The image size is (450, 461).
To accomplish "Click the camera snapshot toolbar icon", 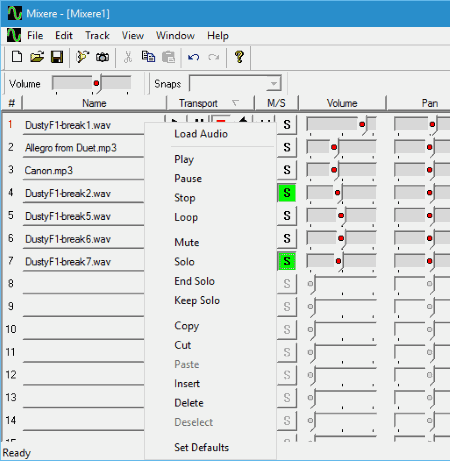I will (102, 57).
